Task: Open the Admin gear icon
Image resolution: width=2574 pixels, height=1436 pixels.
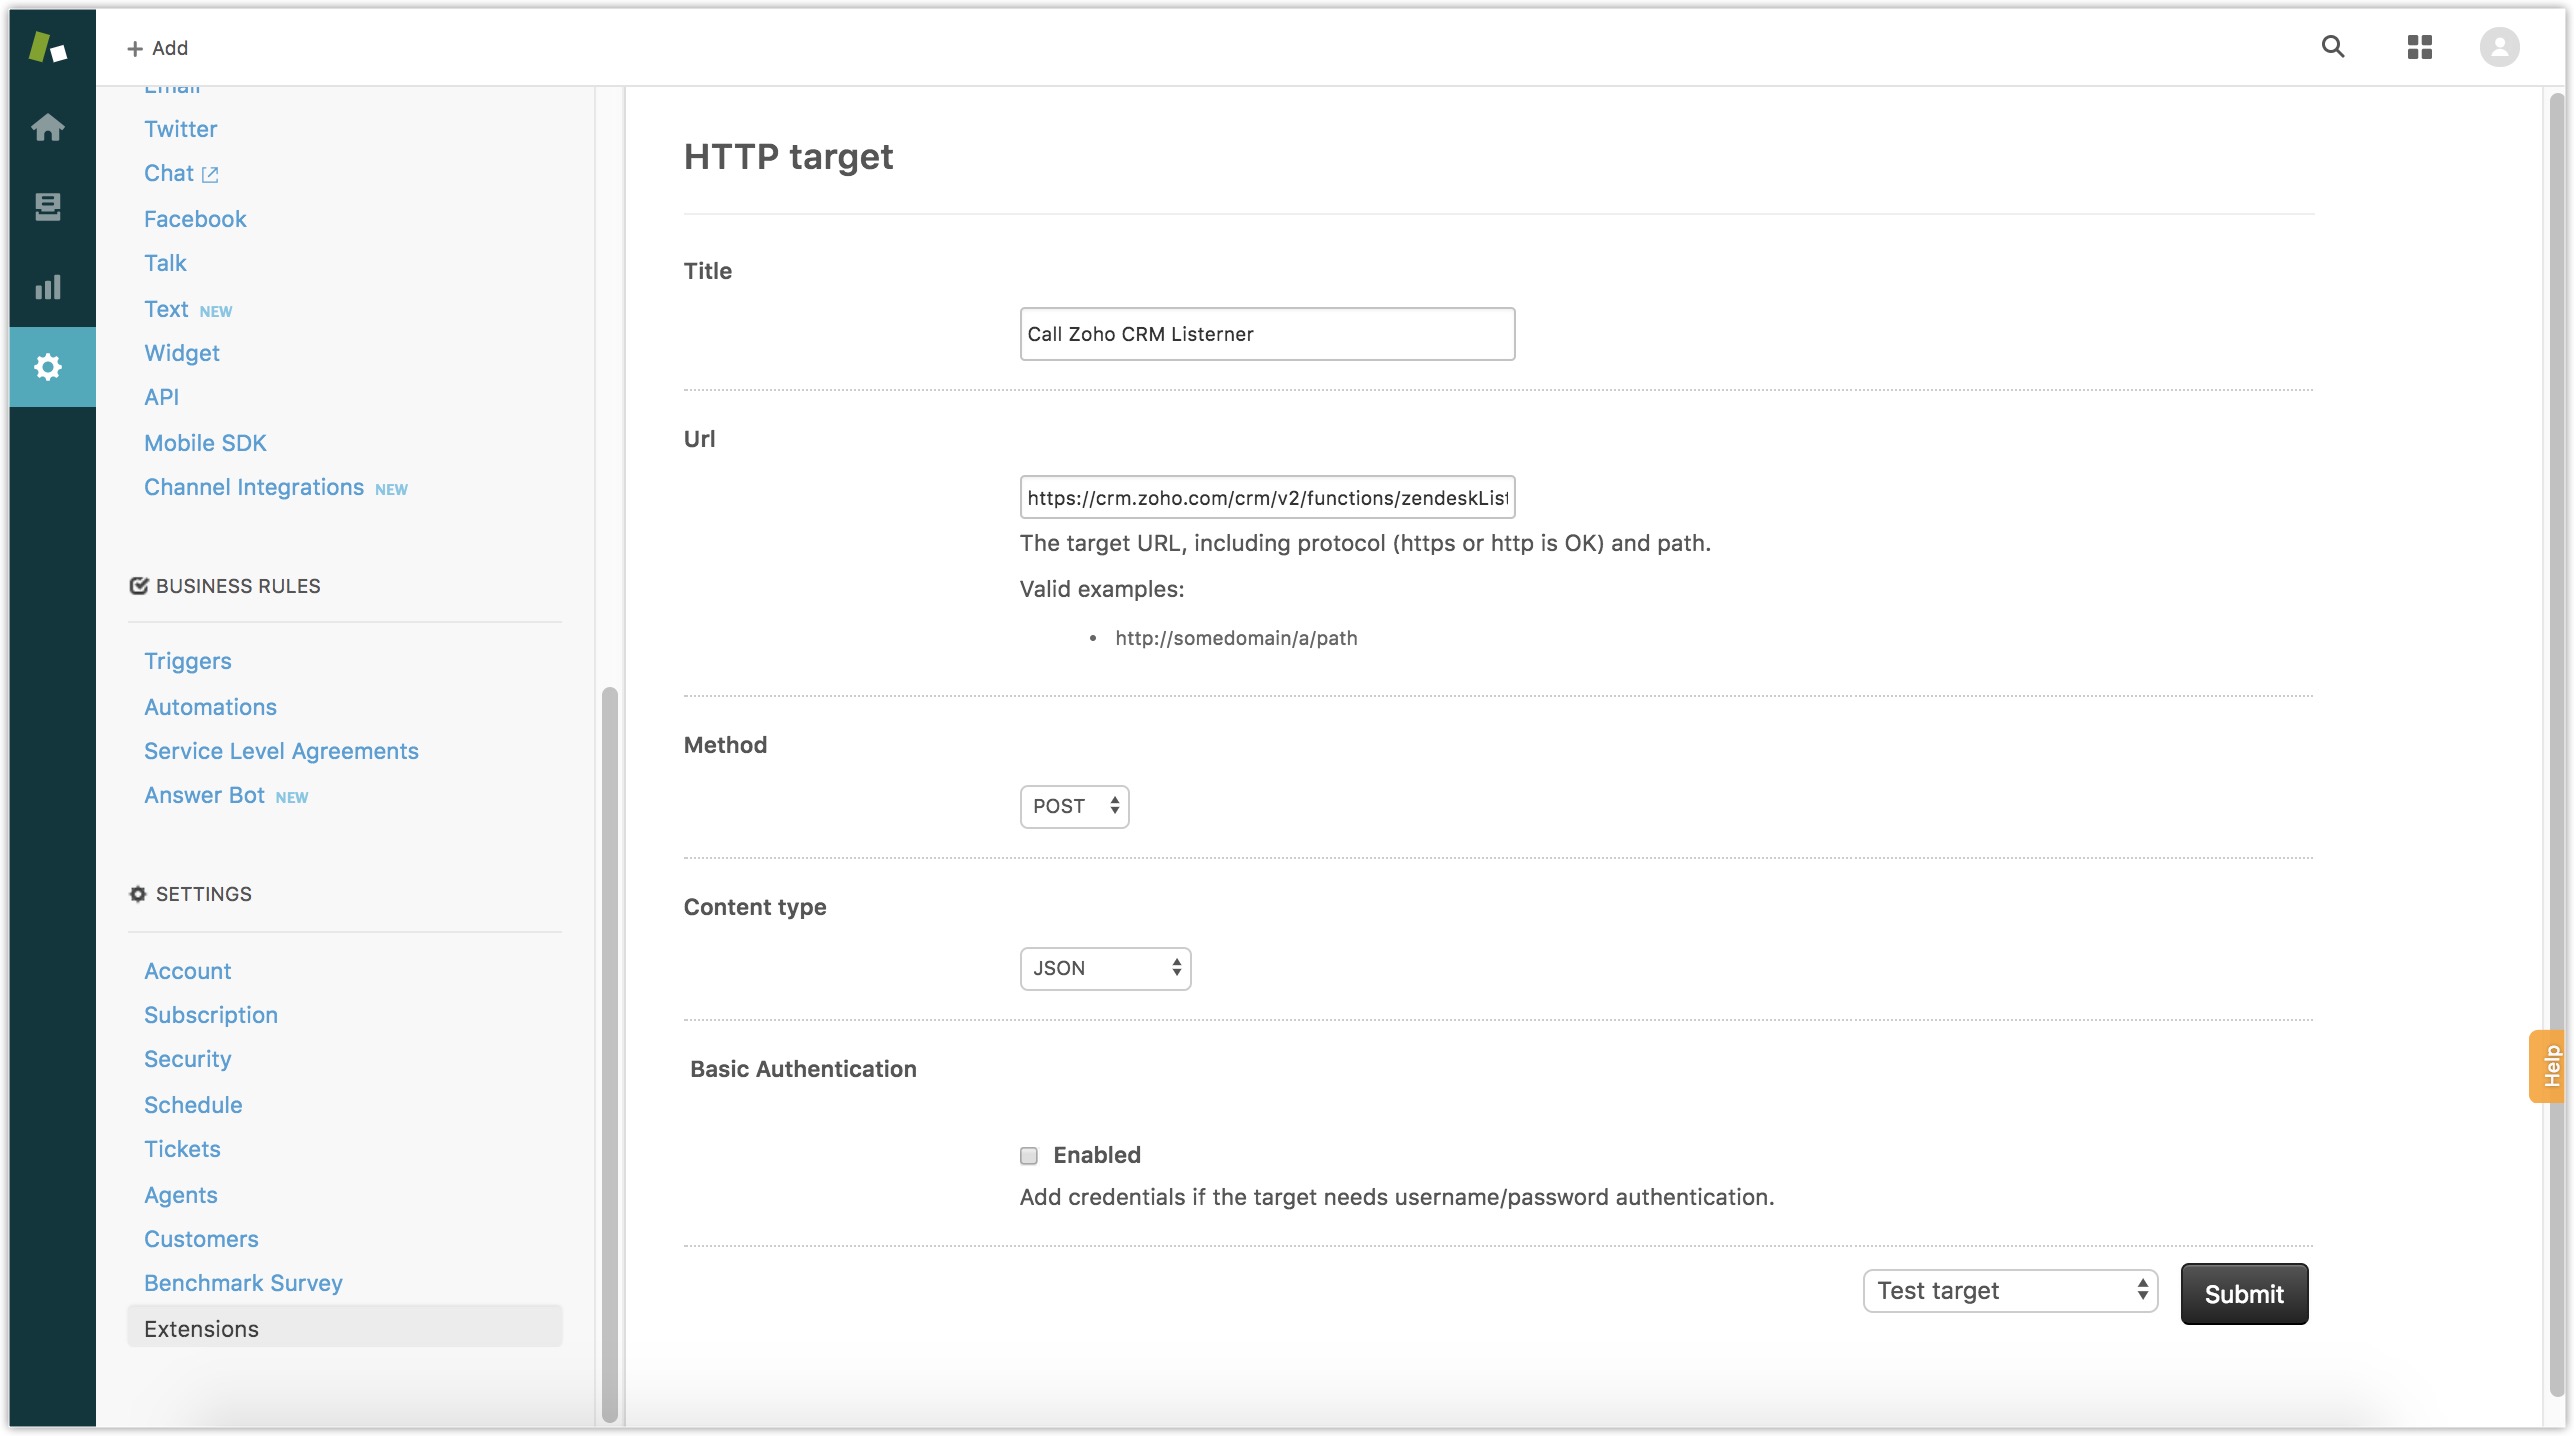Action: tap(47, 367)
